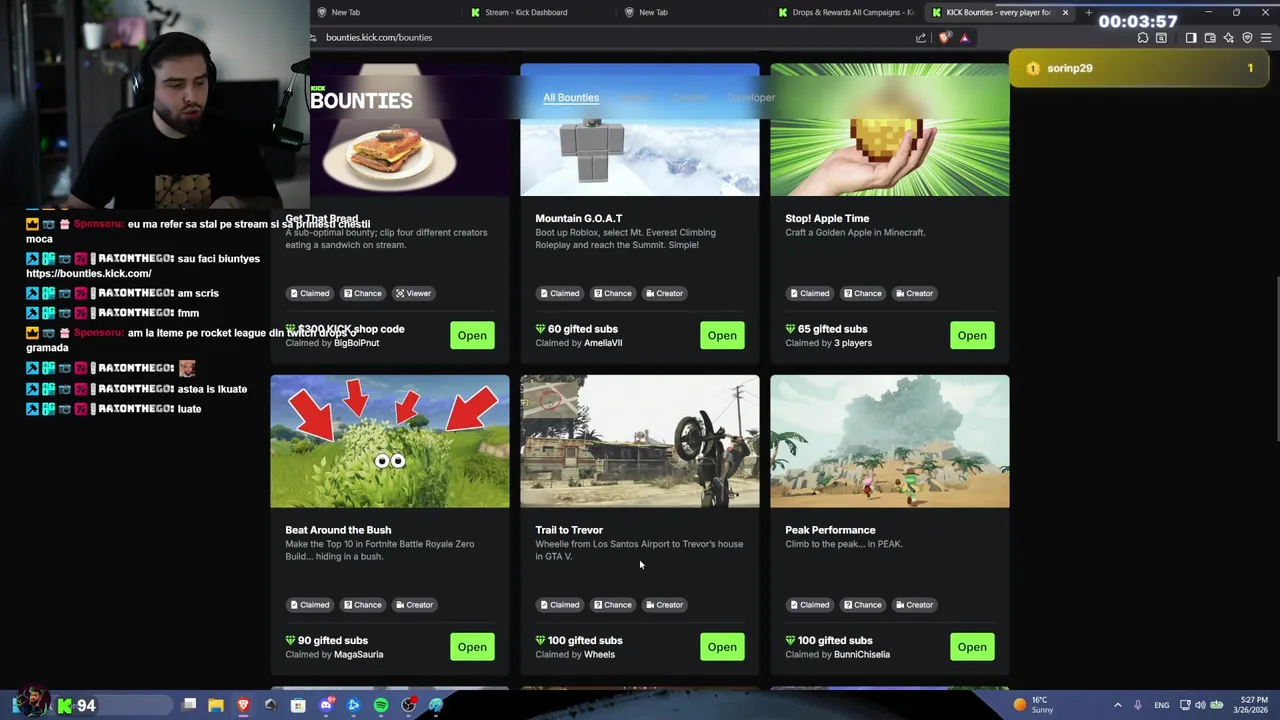Click the network icon in system tray

point(1185,705)
